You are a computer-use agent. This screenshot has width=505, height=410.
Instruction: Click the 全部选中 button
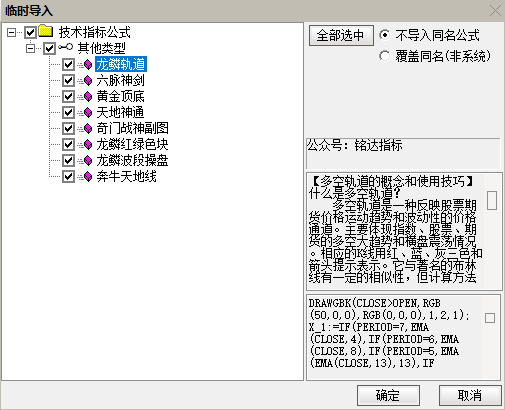click(341, 35)
